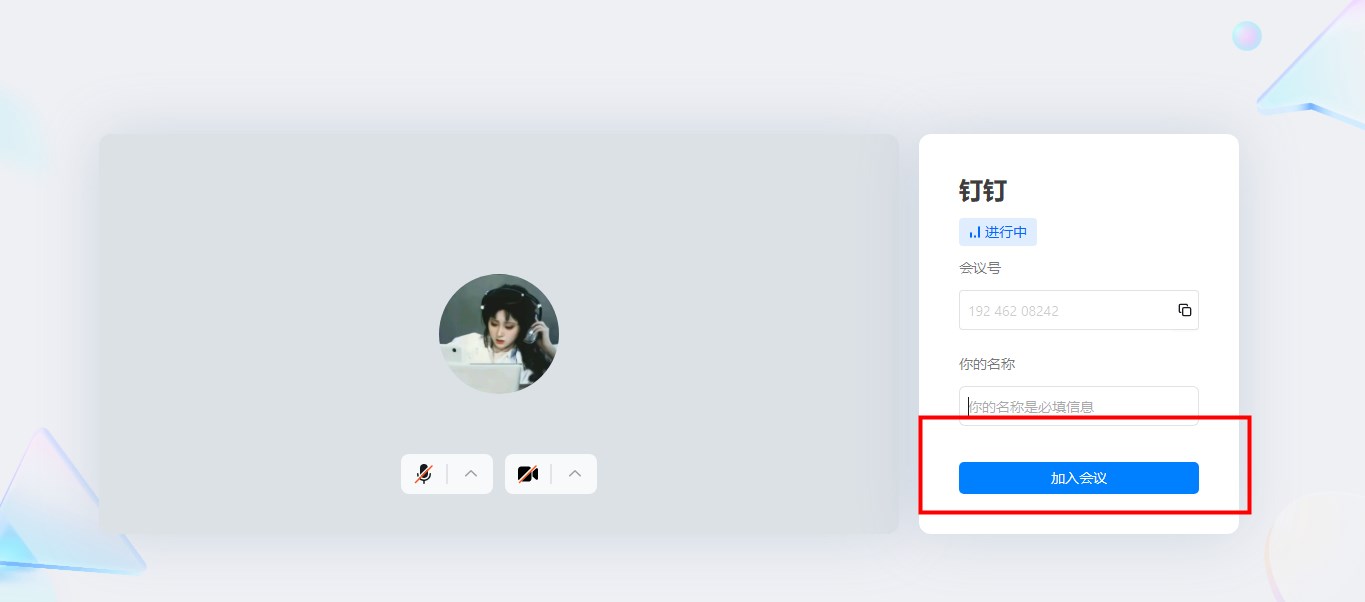Click the gray video preview panel
Image resolution: width=1365 pixels, height=602 pixels.
pos(499,334)
